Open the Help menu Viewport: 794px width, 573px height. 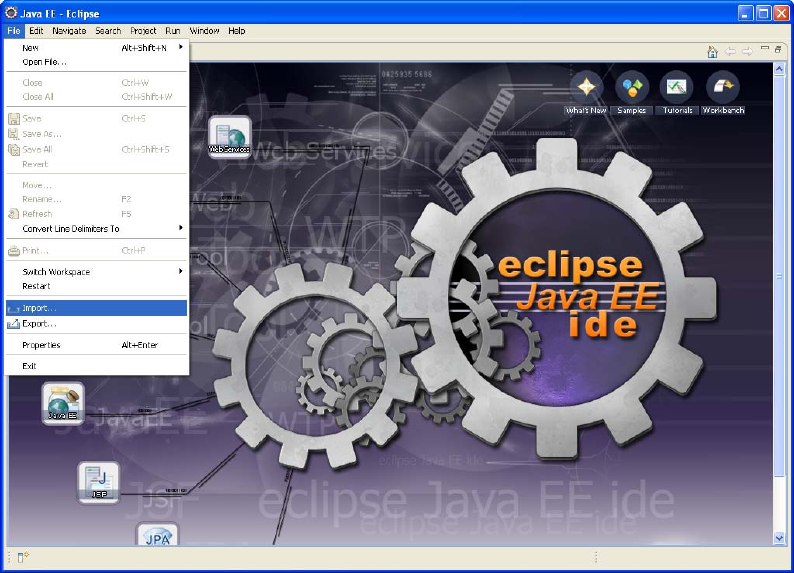pos(236,31)
